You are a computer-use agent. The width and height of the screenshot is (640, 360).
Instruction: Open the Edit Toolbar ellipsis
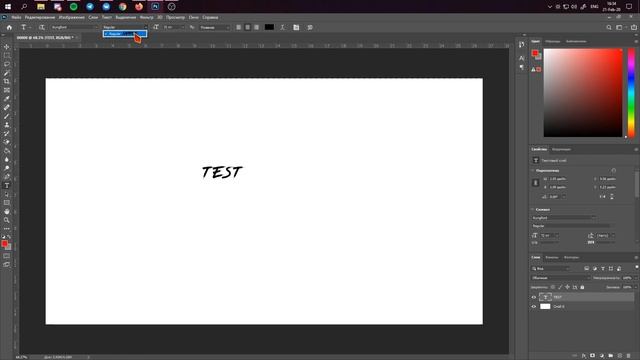(7, 229)
